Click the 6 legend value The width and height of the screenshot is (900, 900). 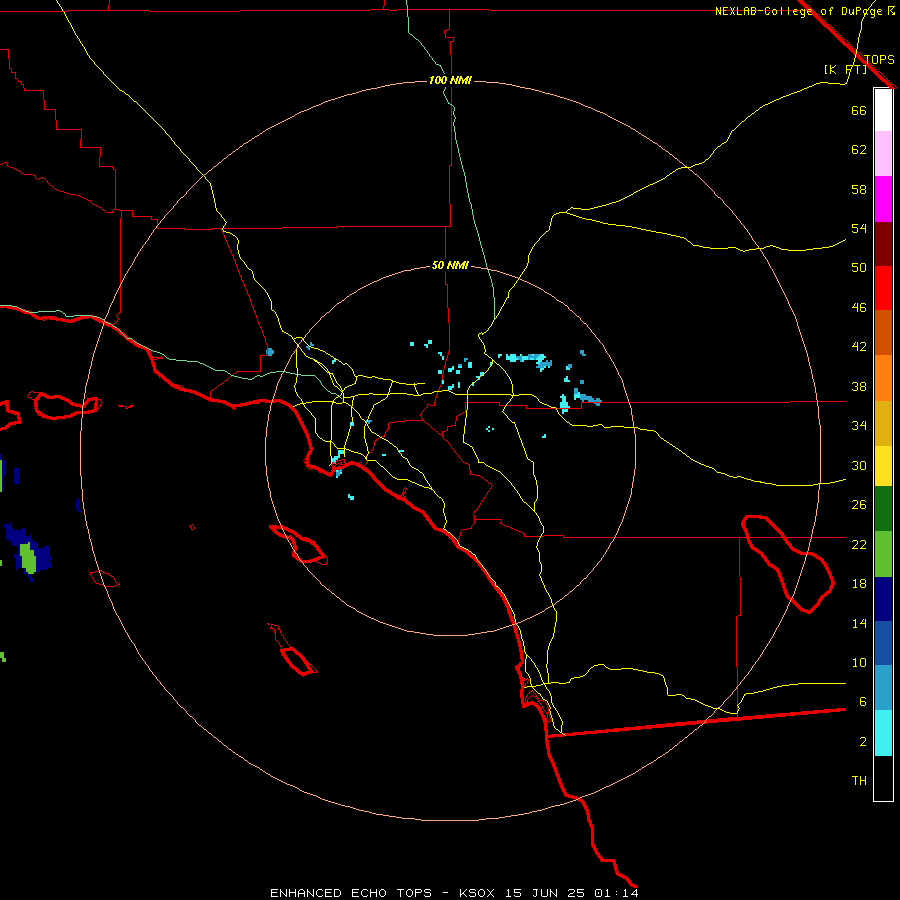tap(862, 702)
